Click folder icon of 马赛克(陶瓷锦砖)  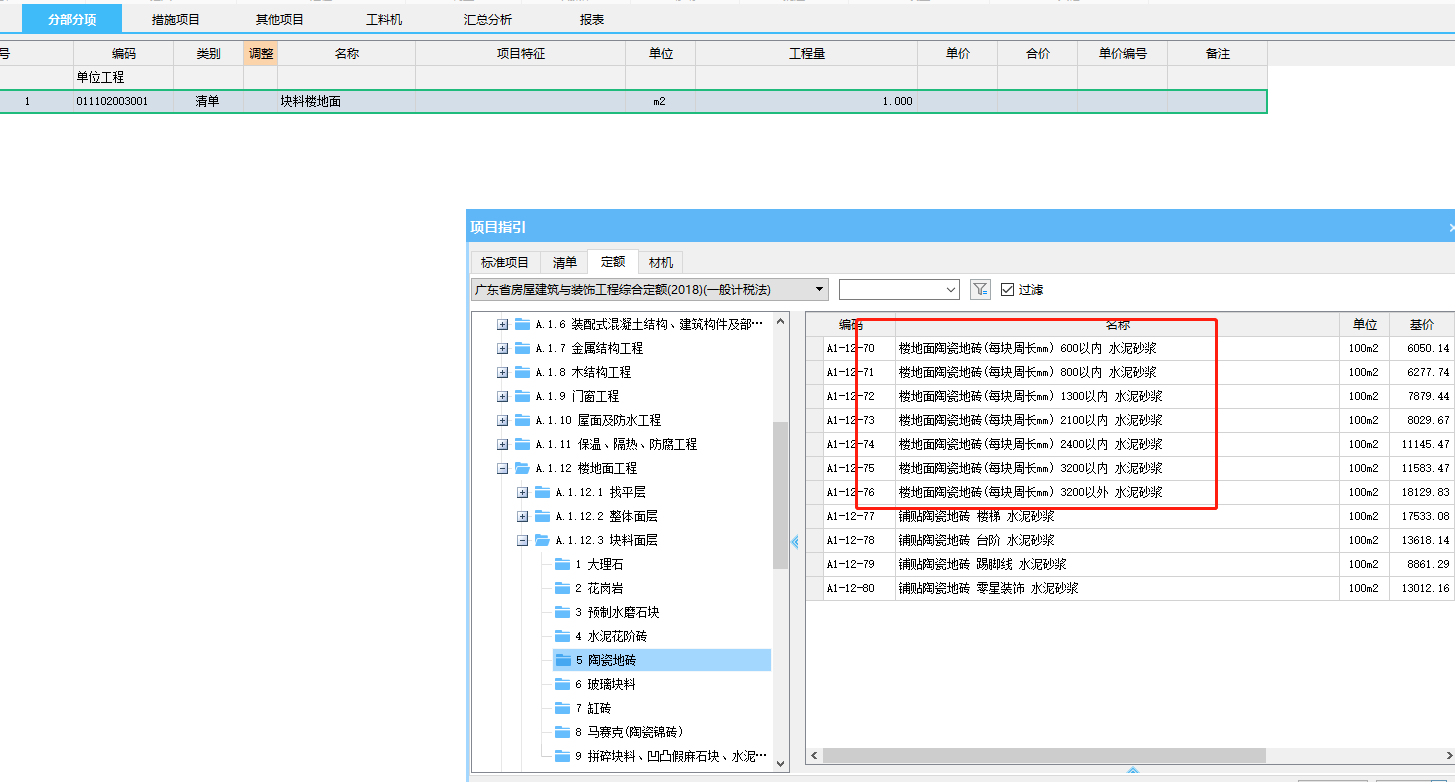563,732
